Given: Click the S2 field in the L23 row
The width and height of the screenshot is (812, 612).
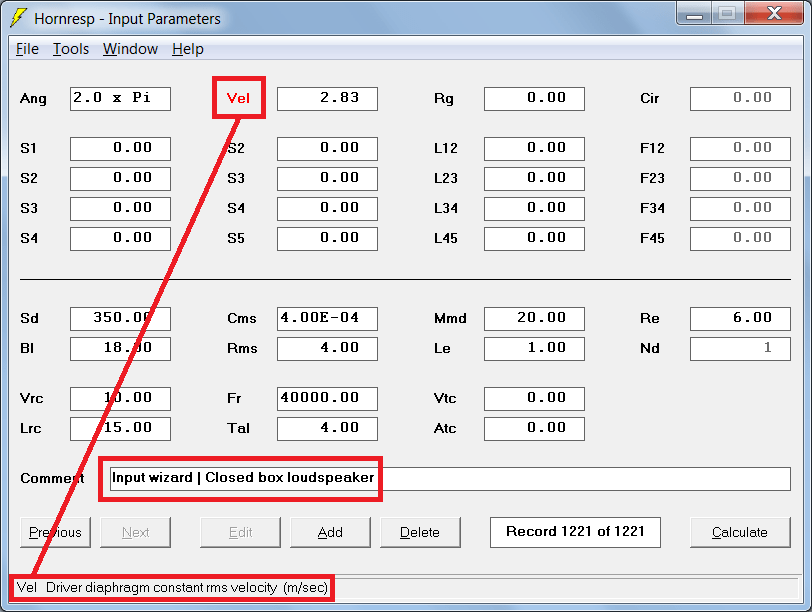Looking at the screenshot, I should click(120, 179).
